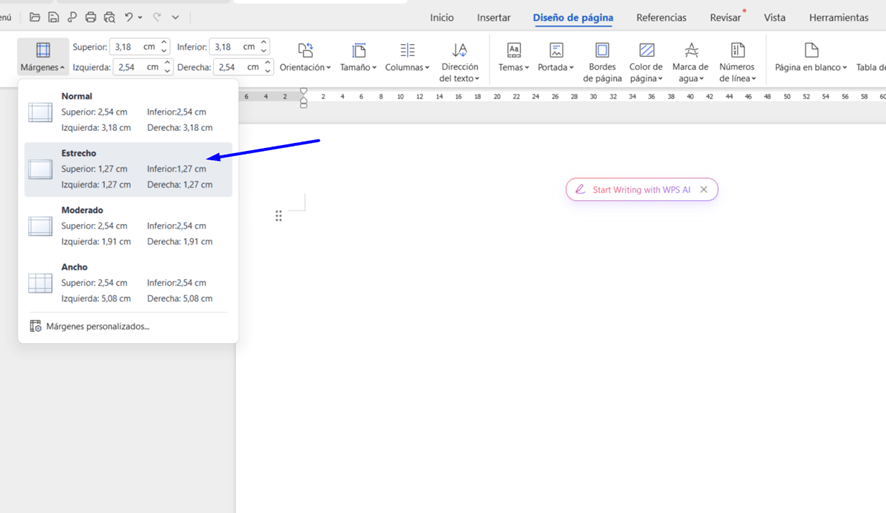Viewport: 886px width, 513px height.
Task: Expand the Orientación dropdown
Action: [305, 67]
